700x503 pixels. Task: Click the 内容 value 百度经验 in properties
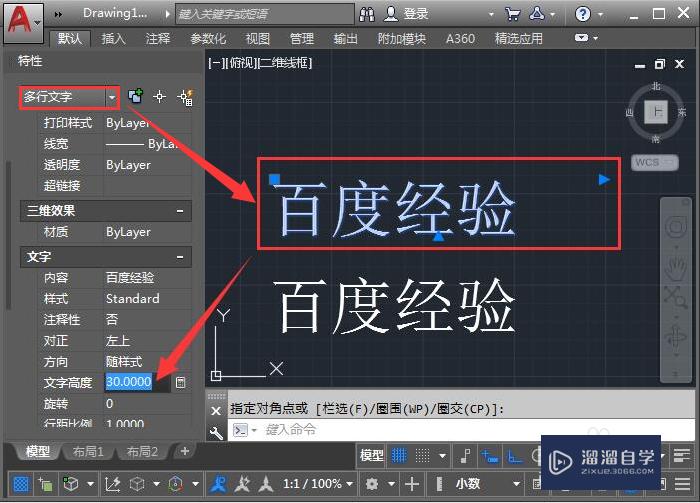click(130, 278)
